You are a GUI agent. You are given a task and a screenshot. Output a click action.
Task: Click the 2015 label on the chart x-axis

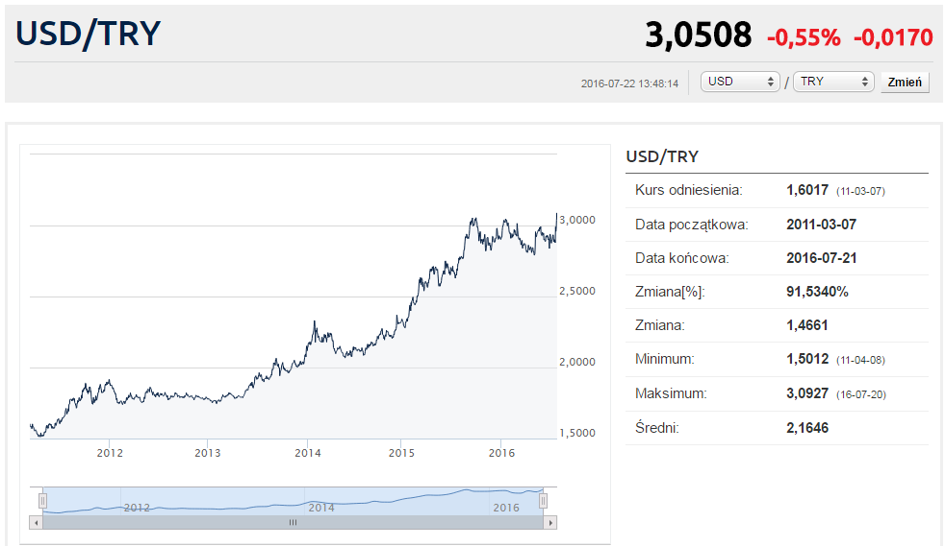click(x=400, y=453)
